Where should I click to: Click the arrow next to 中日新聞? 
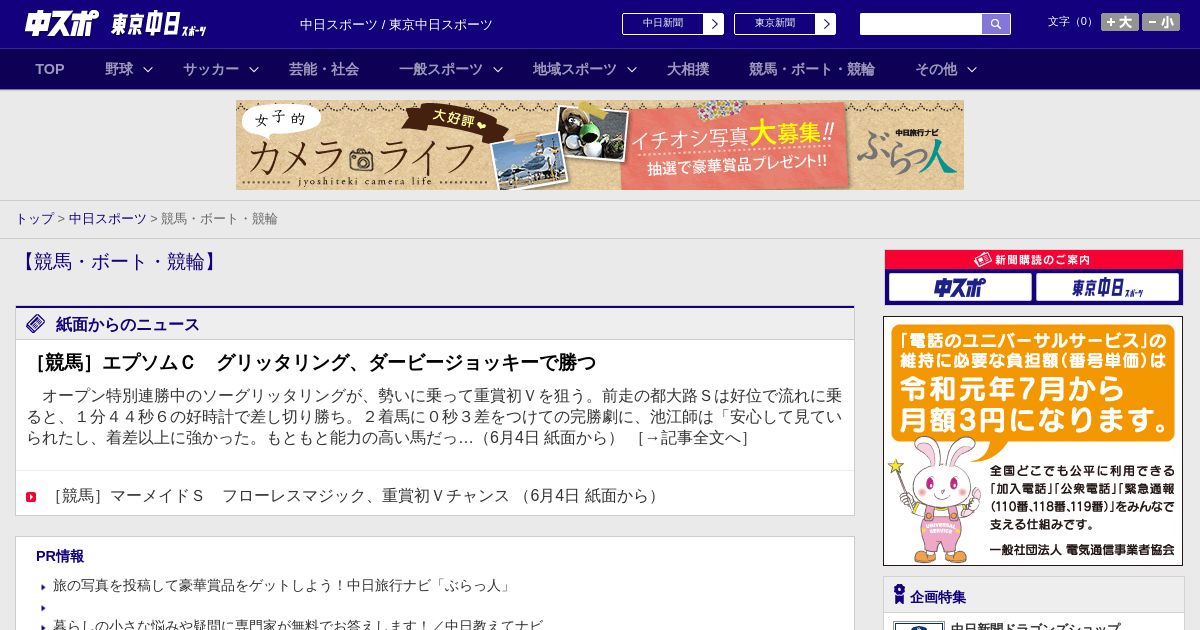(x=714, y=24)
